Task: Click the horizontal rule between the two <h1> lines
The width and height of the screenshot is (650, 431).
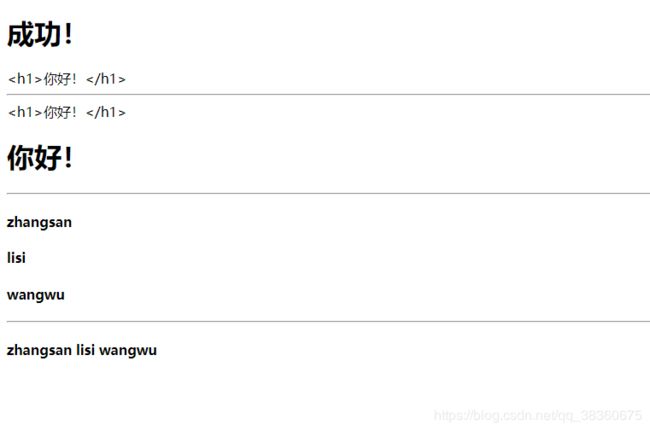Action: click(328, 94)
